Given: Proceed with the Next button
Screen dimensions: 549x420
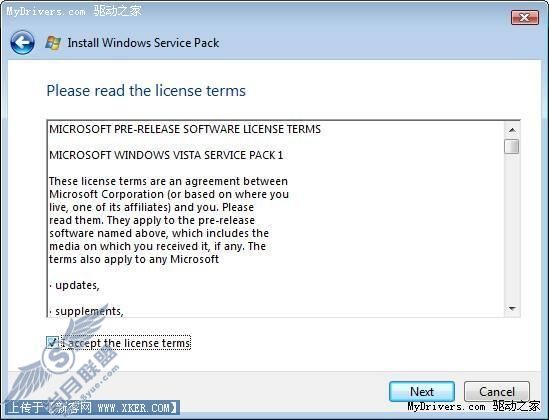Looking at the screenshot, I should [x=422, y=391].
